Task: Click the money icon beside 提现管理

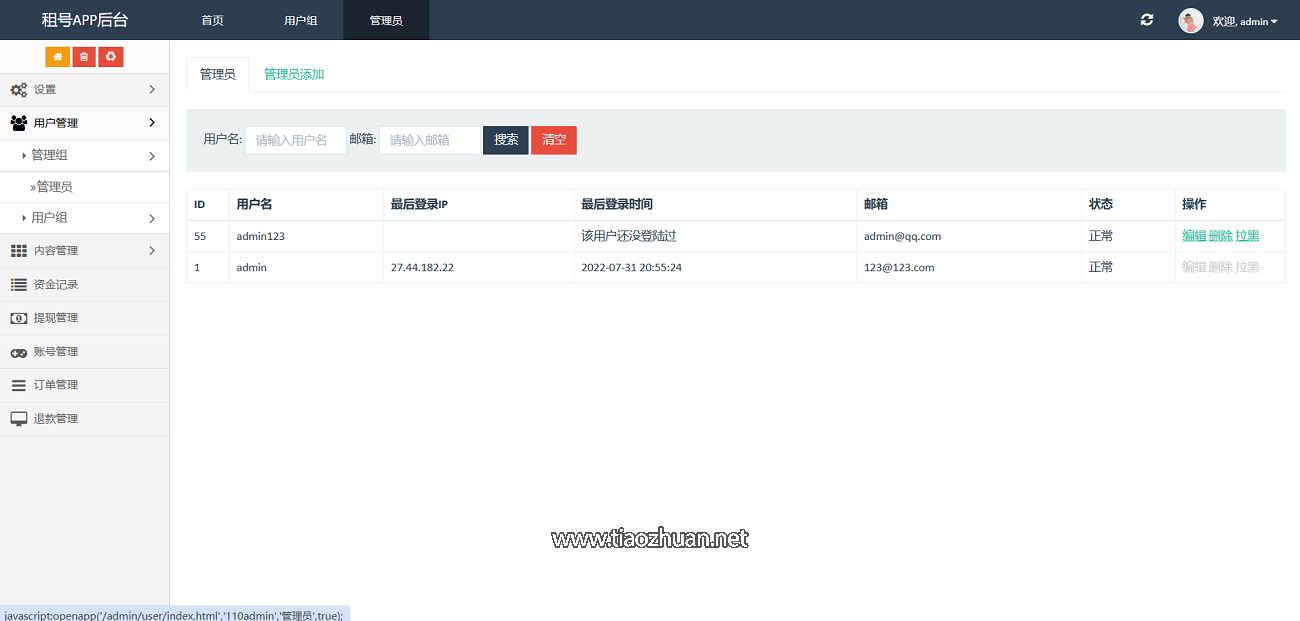Action: coord(19,318)
